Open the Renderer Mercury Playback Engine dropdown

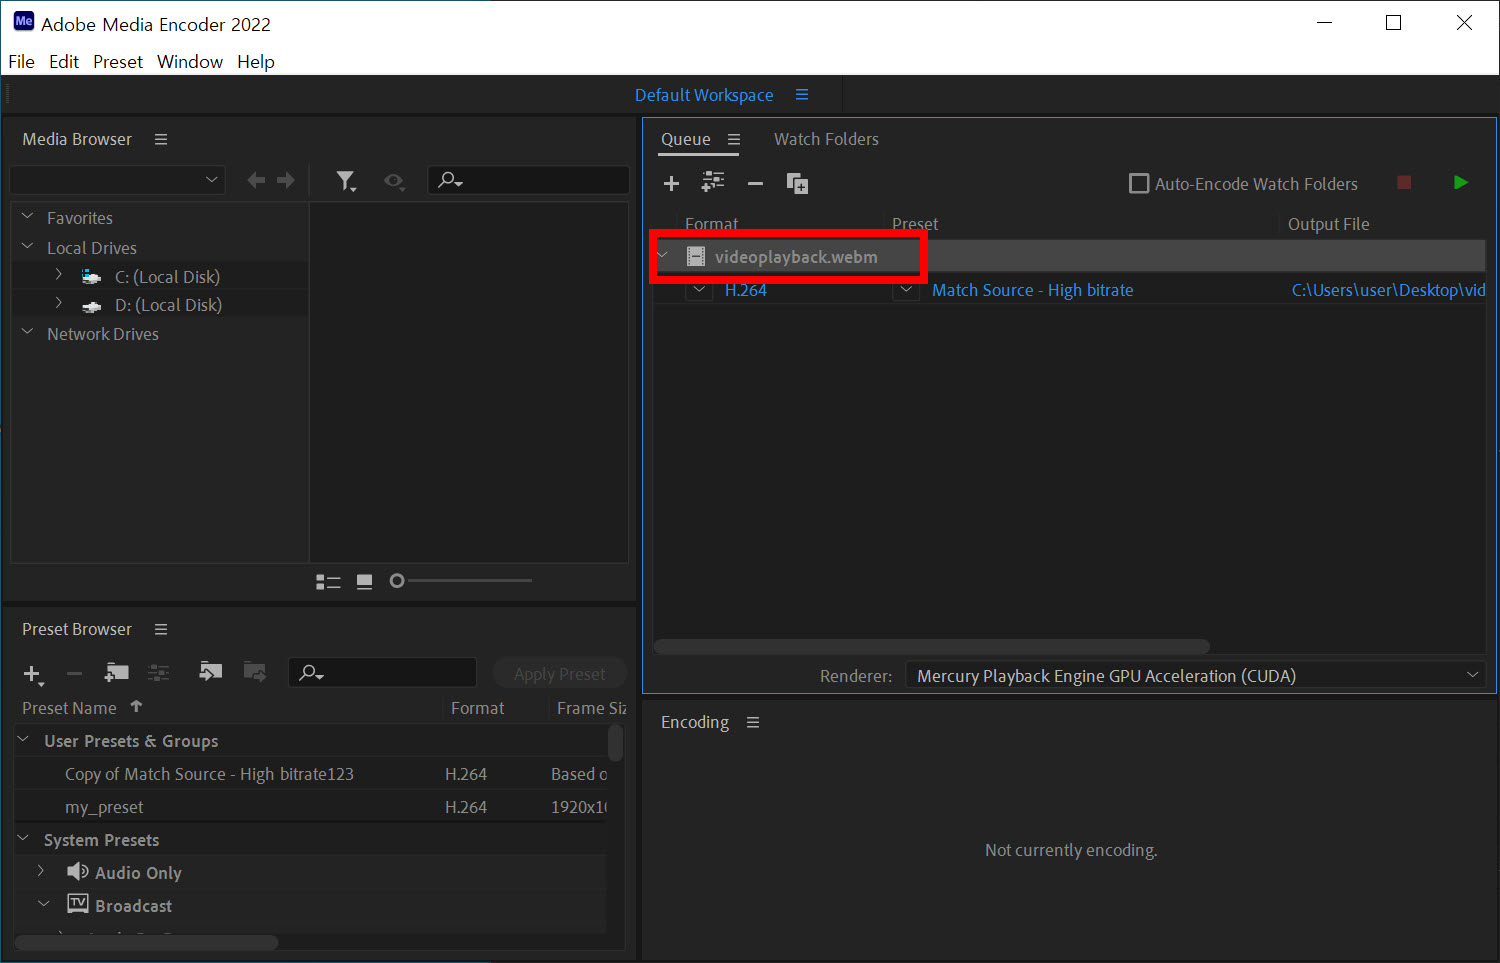point(1195,676)
